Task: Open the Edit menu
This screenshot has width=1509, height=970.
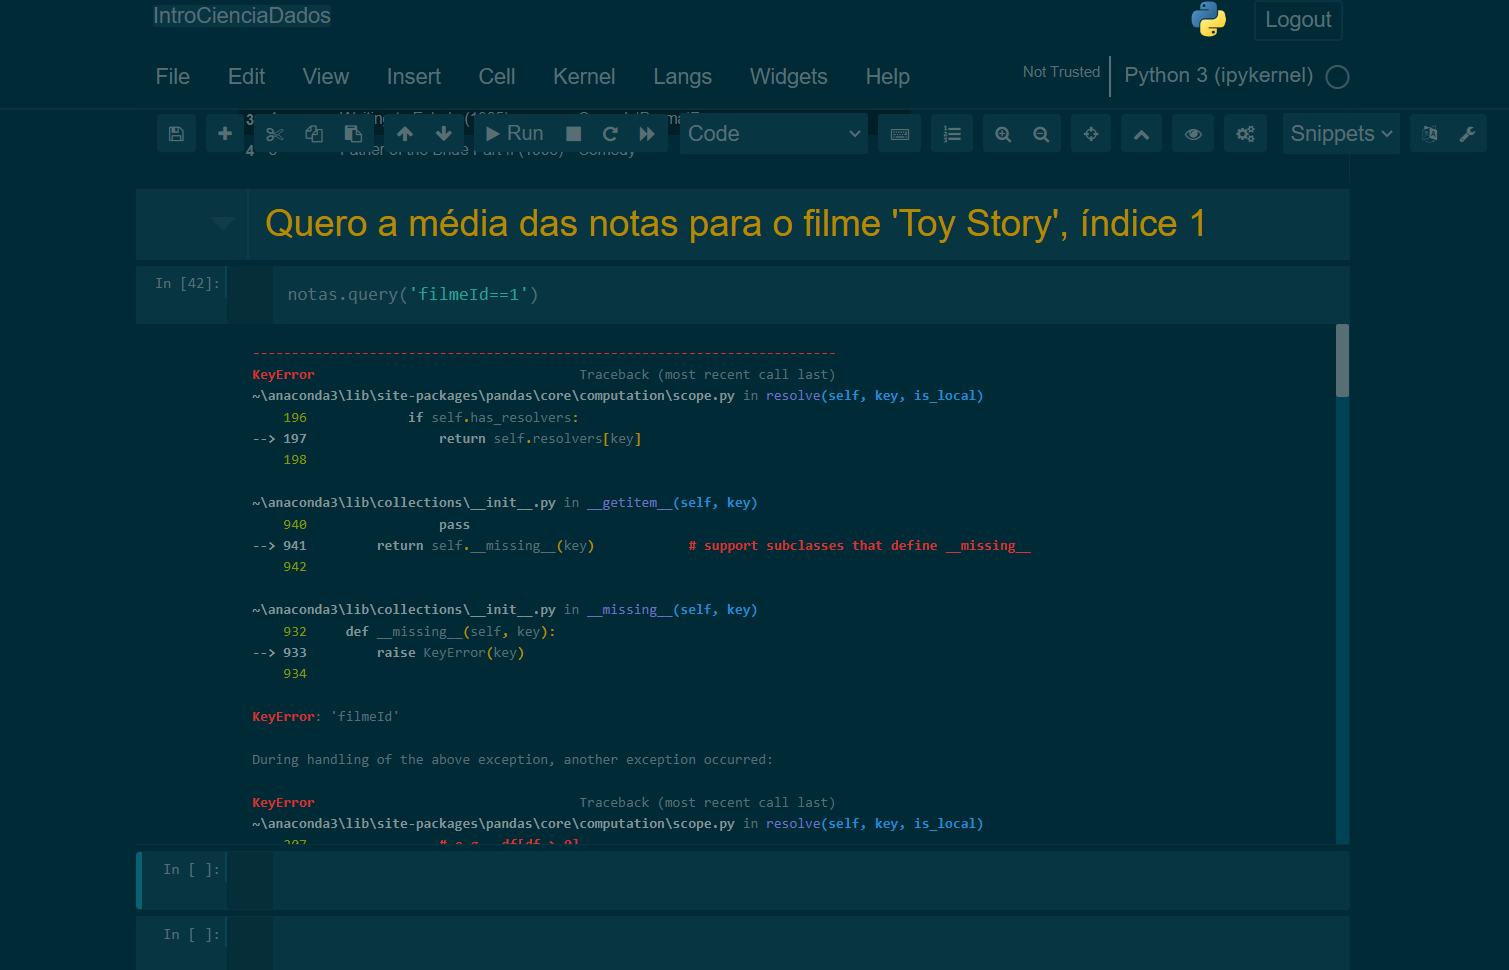Action: pyautogui.click(x=246, y=77)
